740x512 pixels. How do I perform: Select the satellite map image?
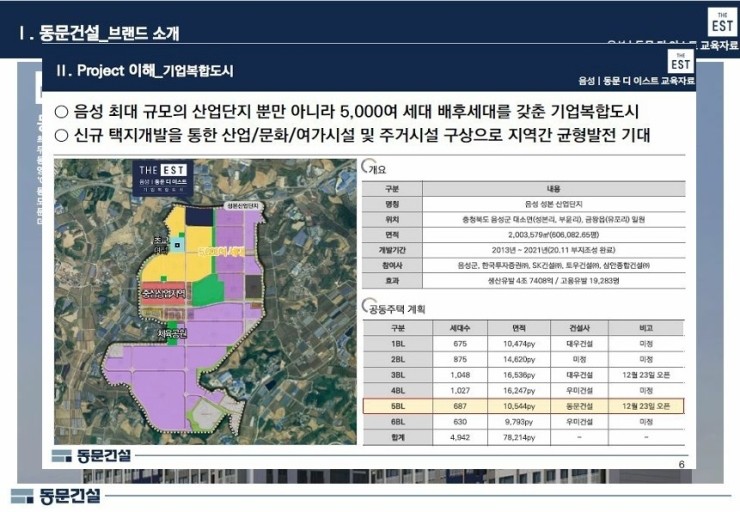click(x=205, y=302)
